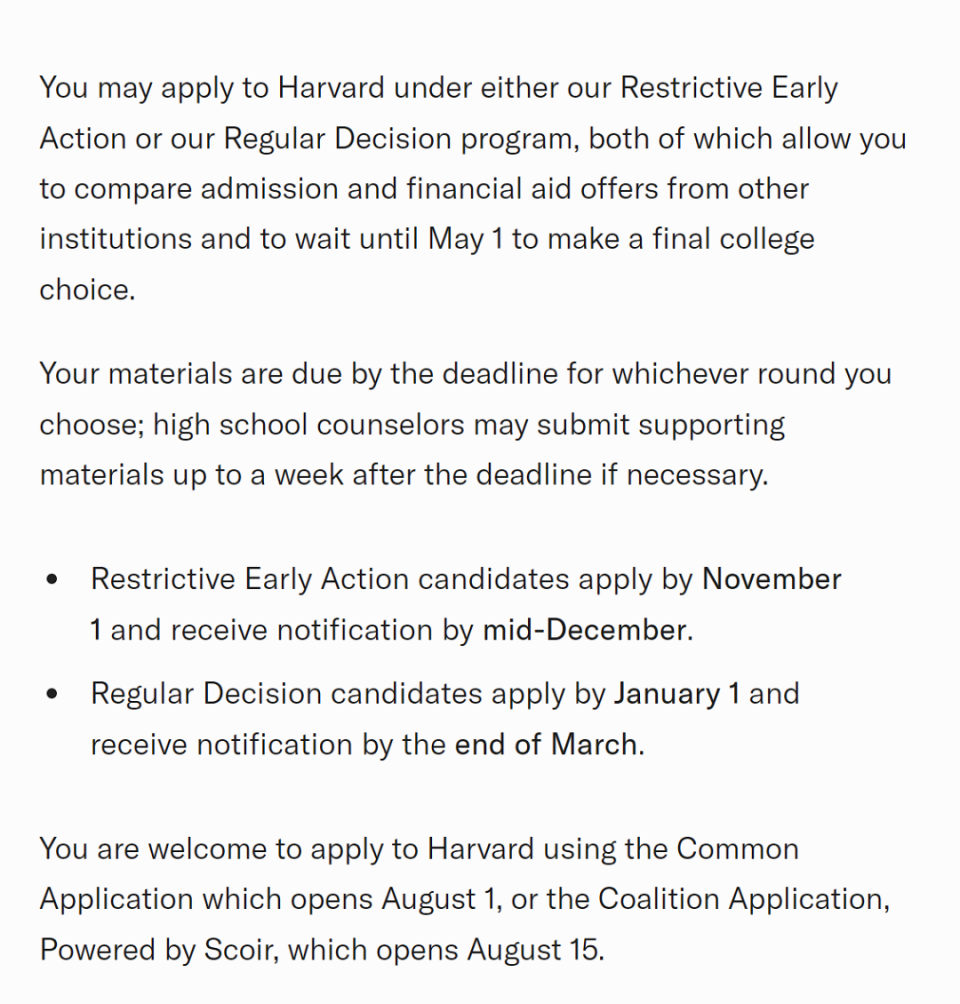The height and width of the screenshot is (1004, 960).
Task: Click the "Common" word in last paragraph
Action: [x=738, y=849]
